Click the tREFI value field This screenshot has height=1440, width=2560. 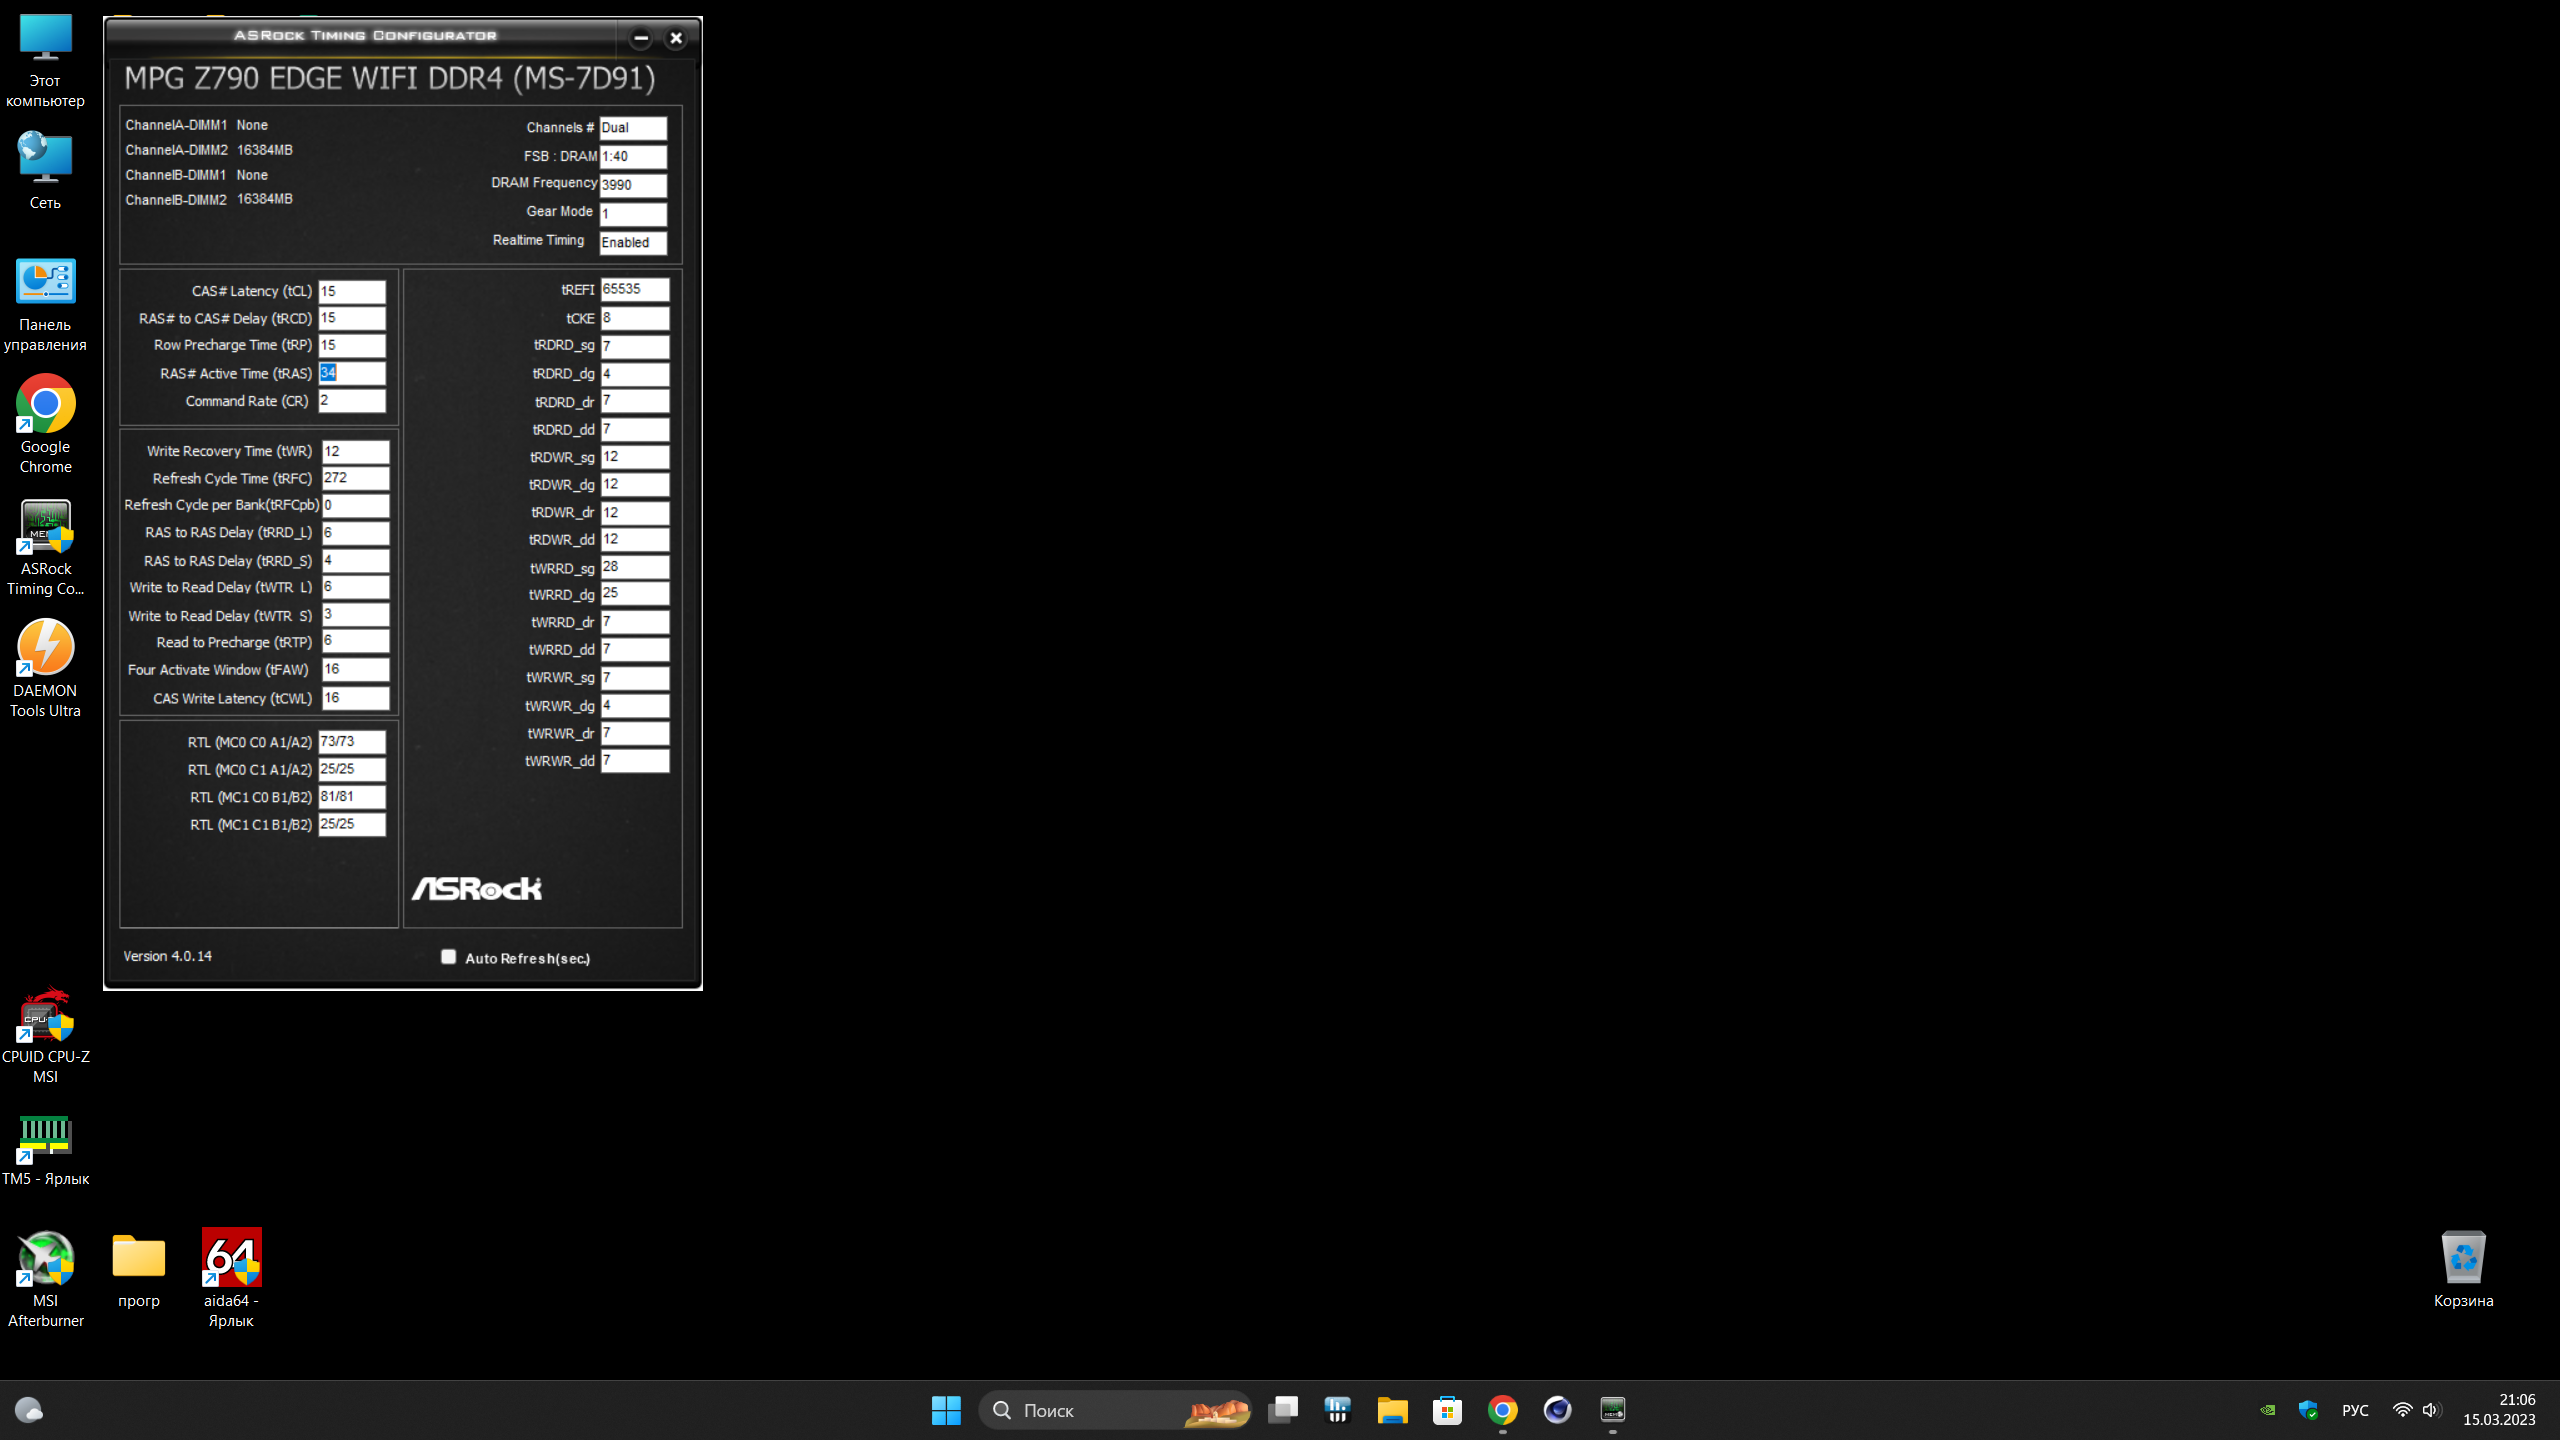pyautogui.click(x=634, y=289)
